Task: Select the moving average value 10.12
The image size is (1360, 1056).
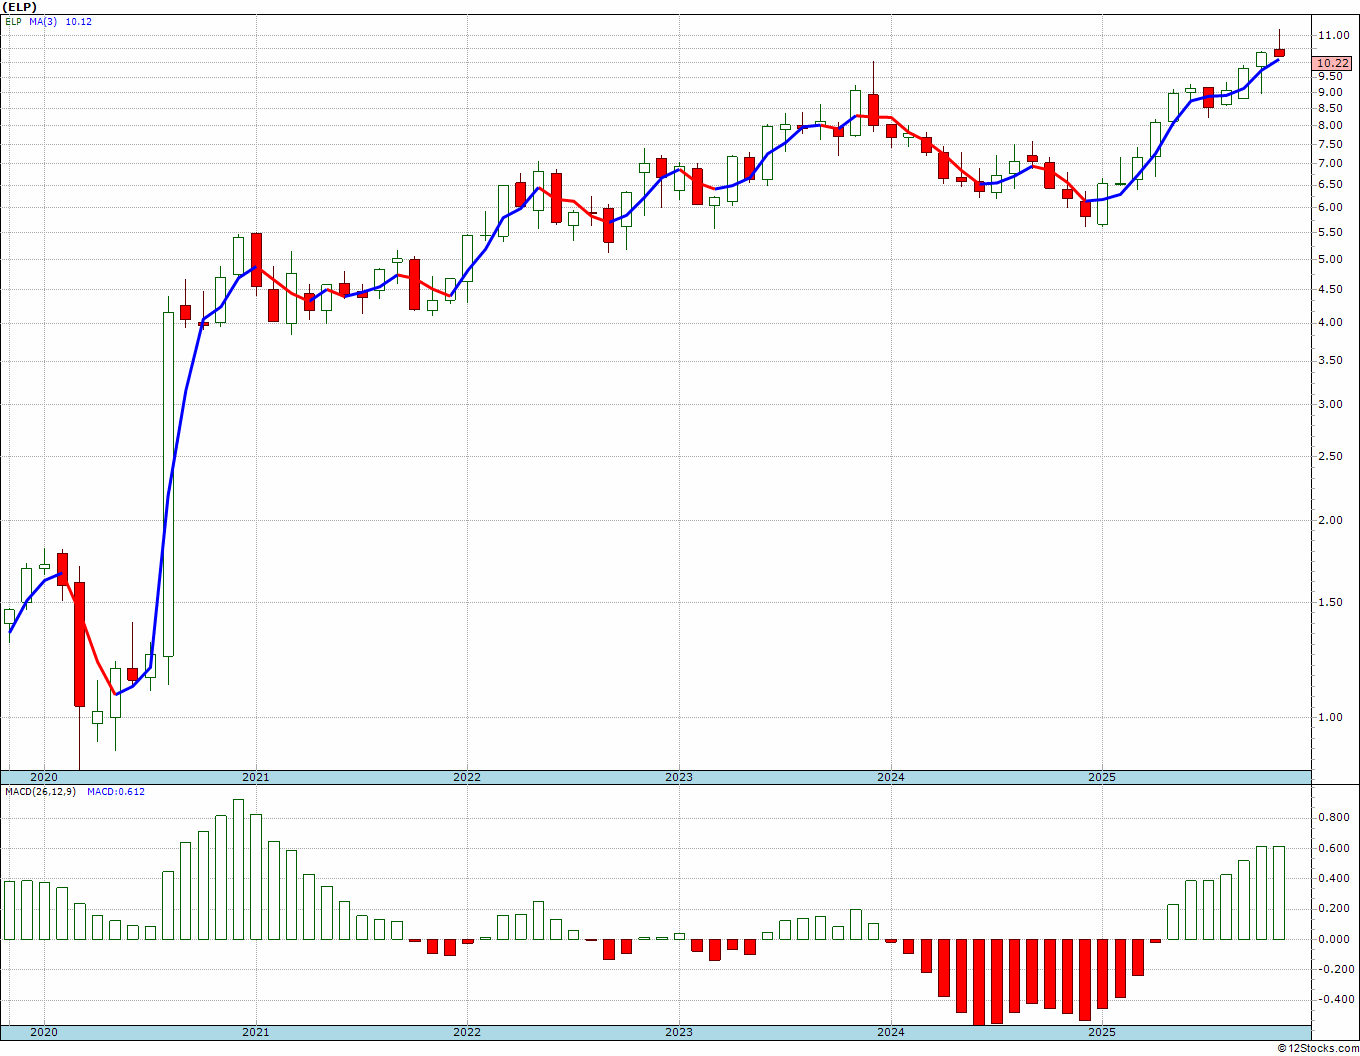Action: point(79,21)
